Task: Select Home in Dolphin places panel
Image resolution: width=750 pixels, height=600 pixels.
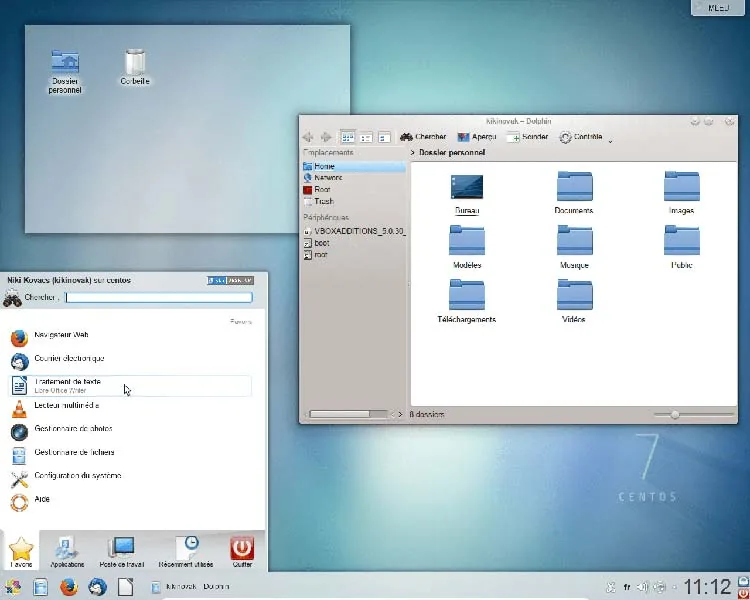Action: coord(354,166)
